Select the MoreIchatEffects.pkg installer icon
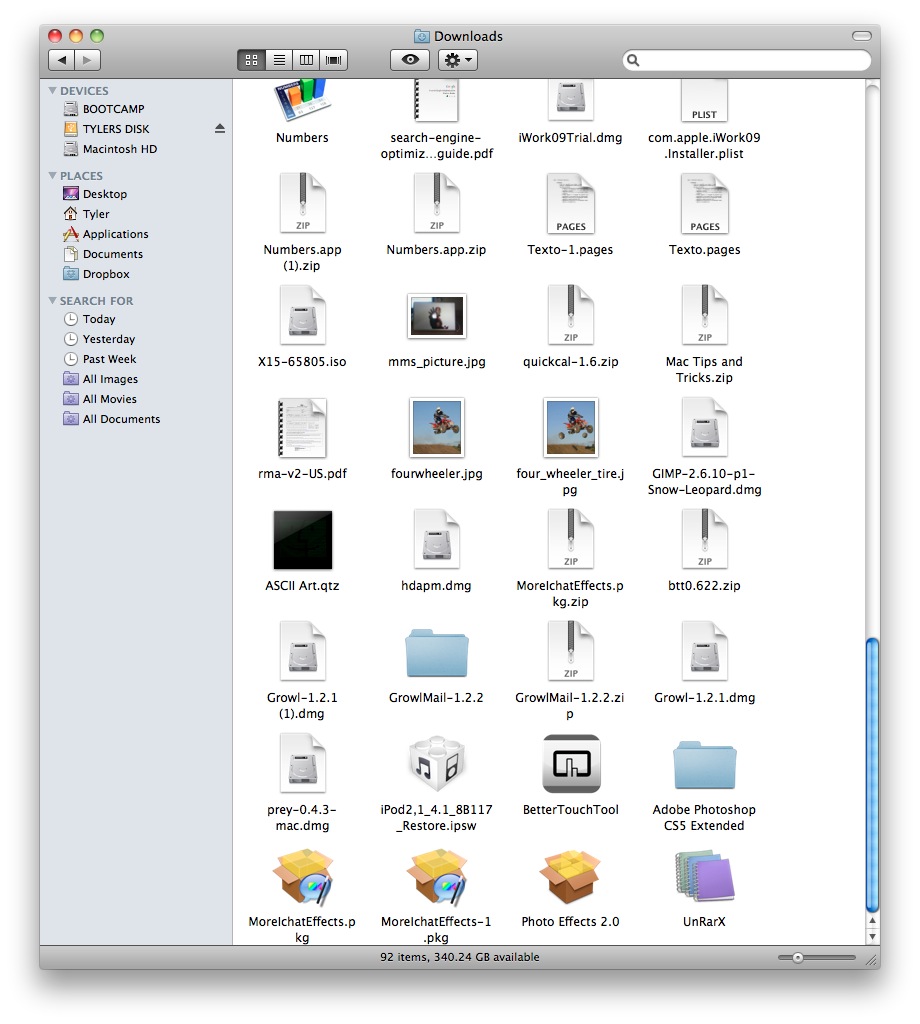This screenshot has width=920, height=1024. pos(302,877)
